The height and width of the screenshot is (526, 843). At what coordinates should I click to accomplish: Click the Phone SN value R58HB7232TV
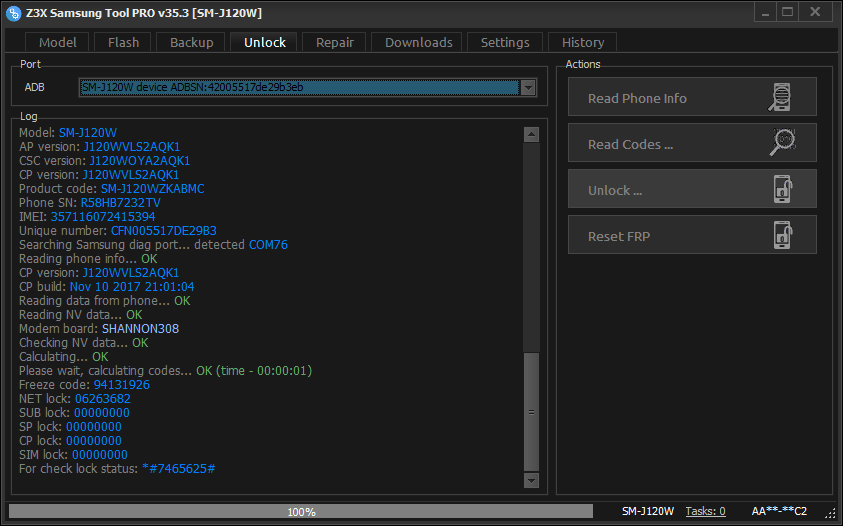120,203
